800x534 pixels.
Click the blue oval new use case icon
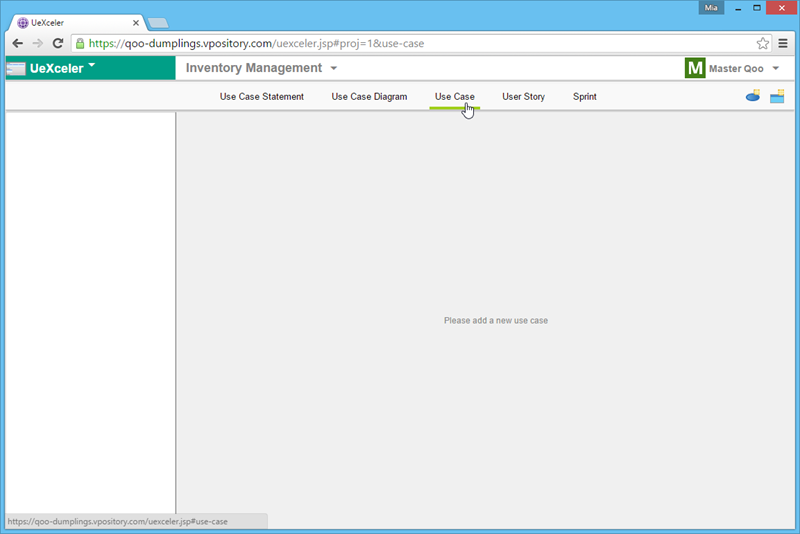click(x=753, y=95)
